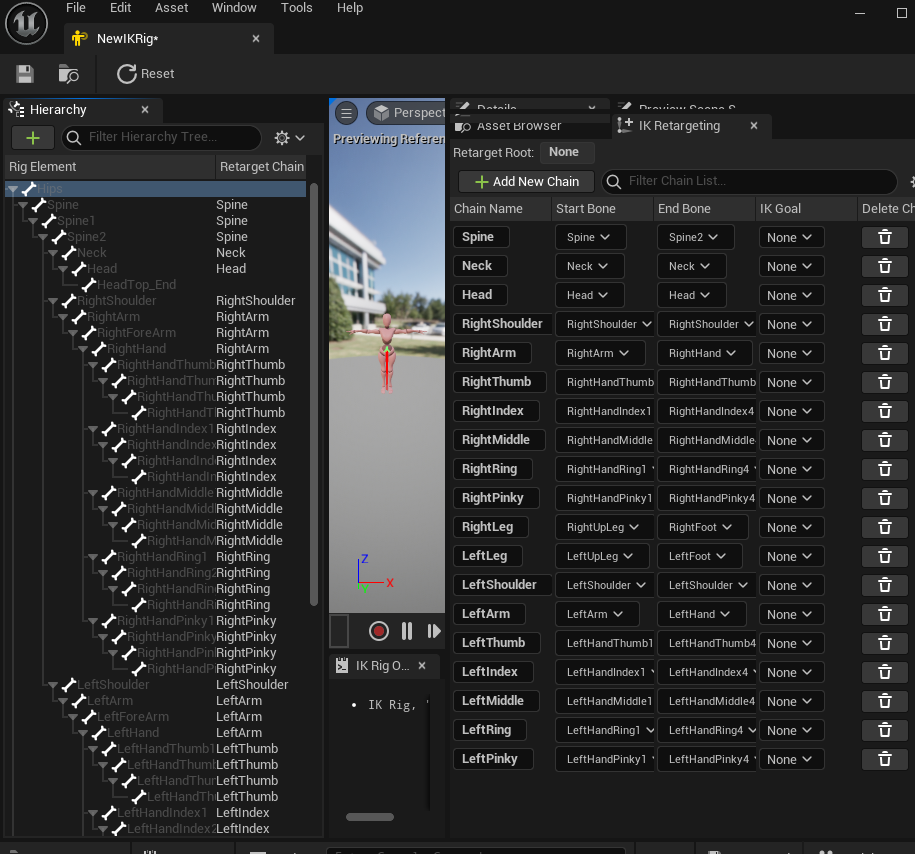Select the LeftHand bone

point(132,733)
